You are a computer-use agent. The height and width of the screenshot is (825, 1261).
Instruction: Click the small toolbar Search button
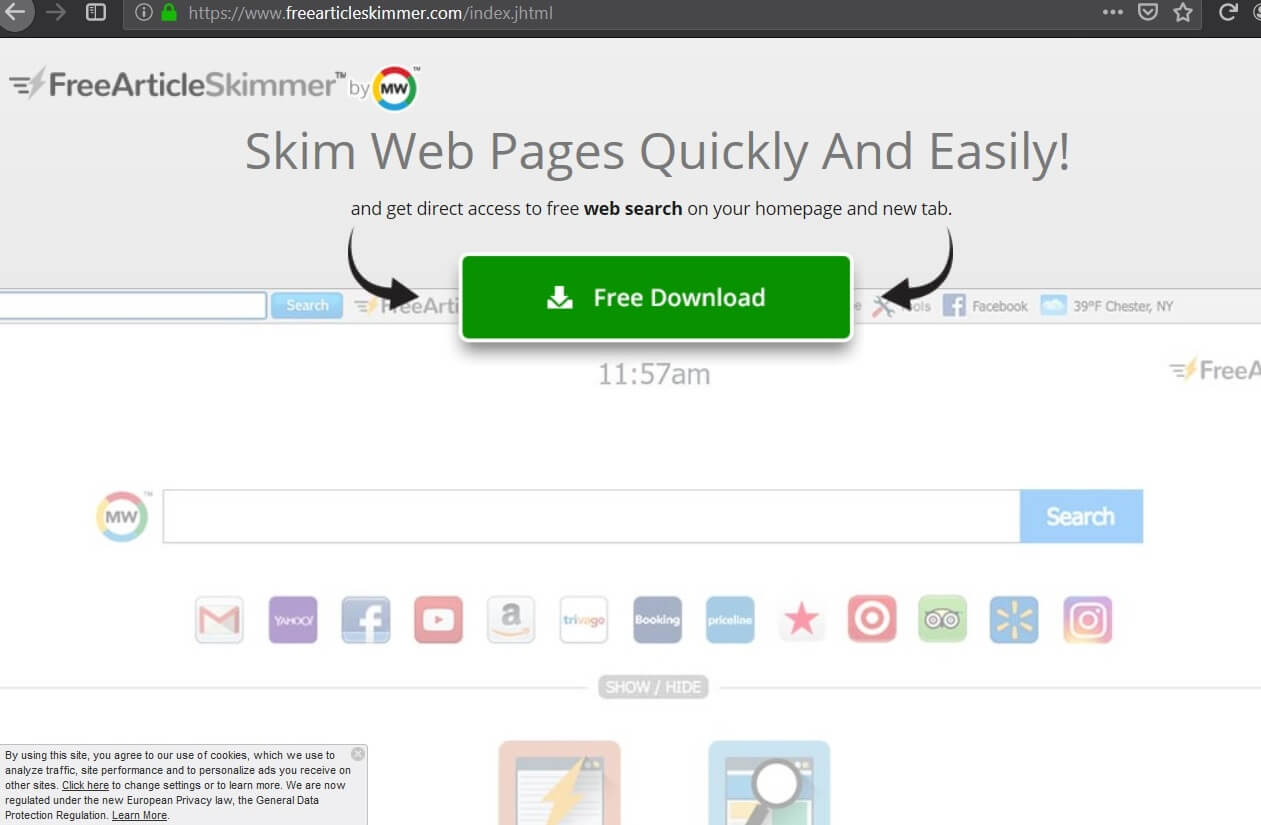307,306
